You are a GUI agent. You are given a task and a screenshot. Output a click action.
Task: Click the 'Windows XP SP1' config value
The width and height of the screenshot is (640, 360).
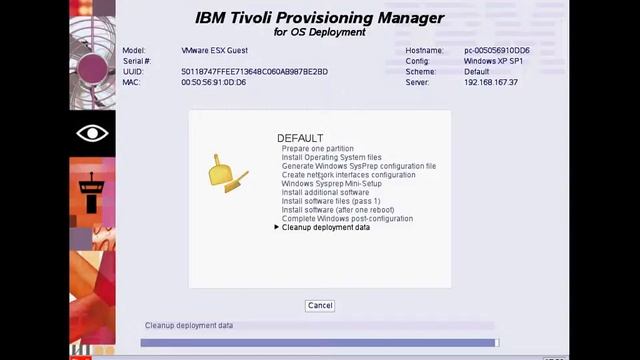point(493,61)
